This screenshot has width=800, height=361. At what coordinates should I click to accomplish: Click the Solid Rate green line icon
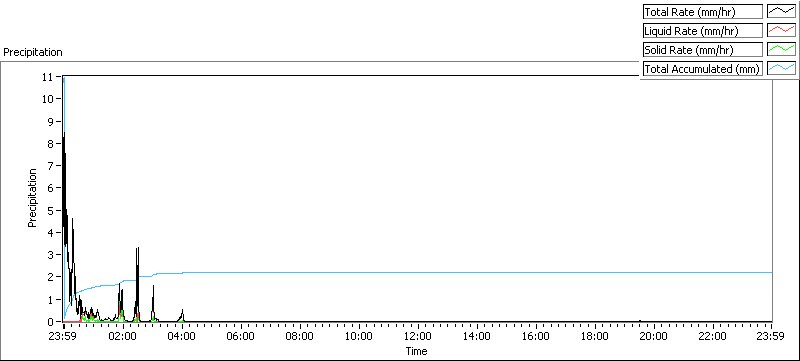(781, 49)
